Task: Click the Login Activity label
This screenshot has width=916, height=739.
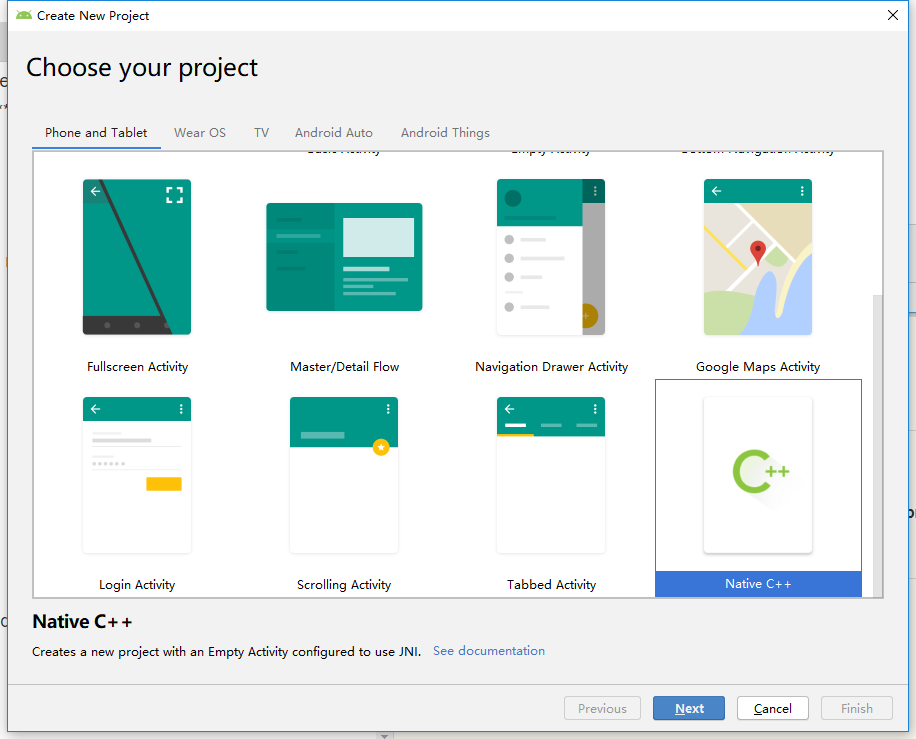Action: 137,585
